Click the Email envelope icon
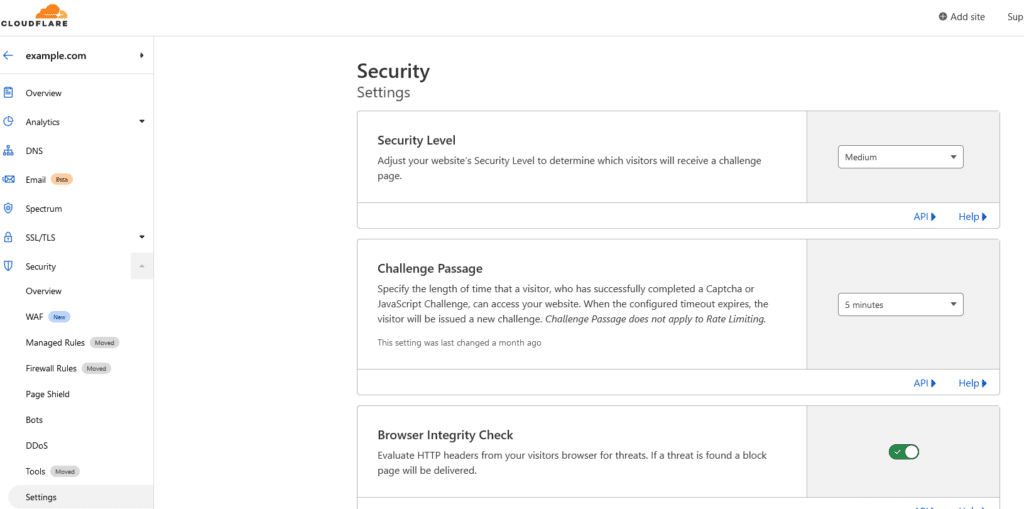 (x=8, y=179)
